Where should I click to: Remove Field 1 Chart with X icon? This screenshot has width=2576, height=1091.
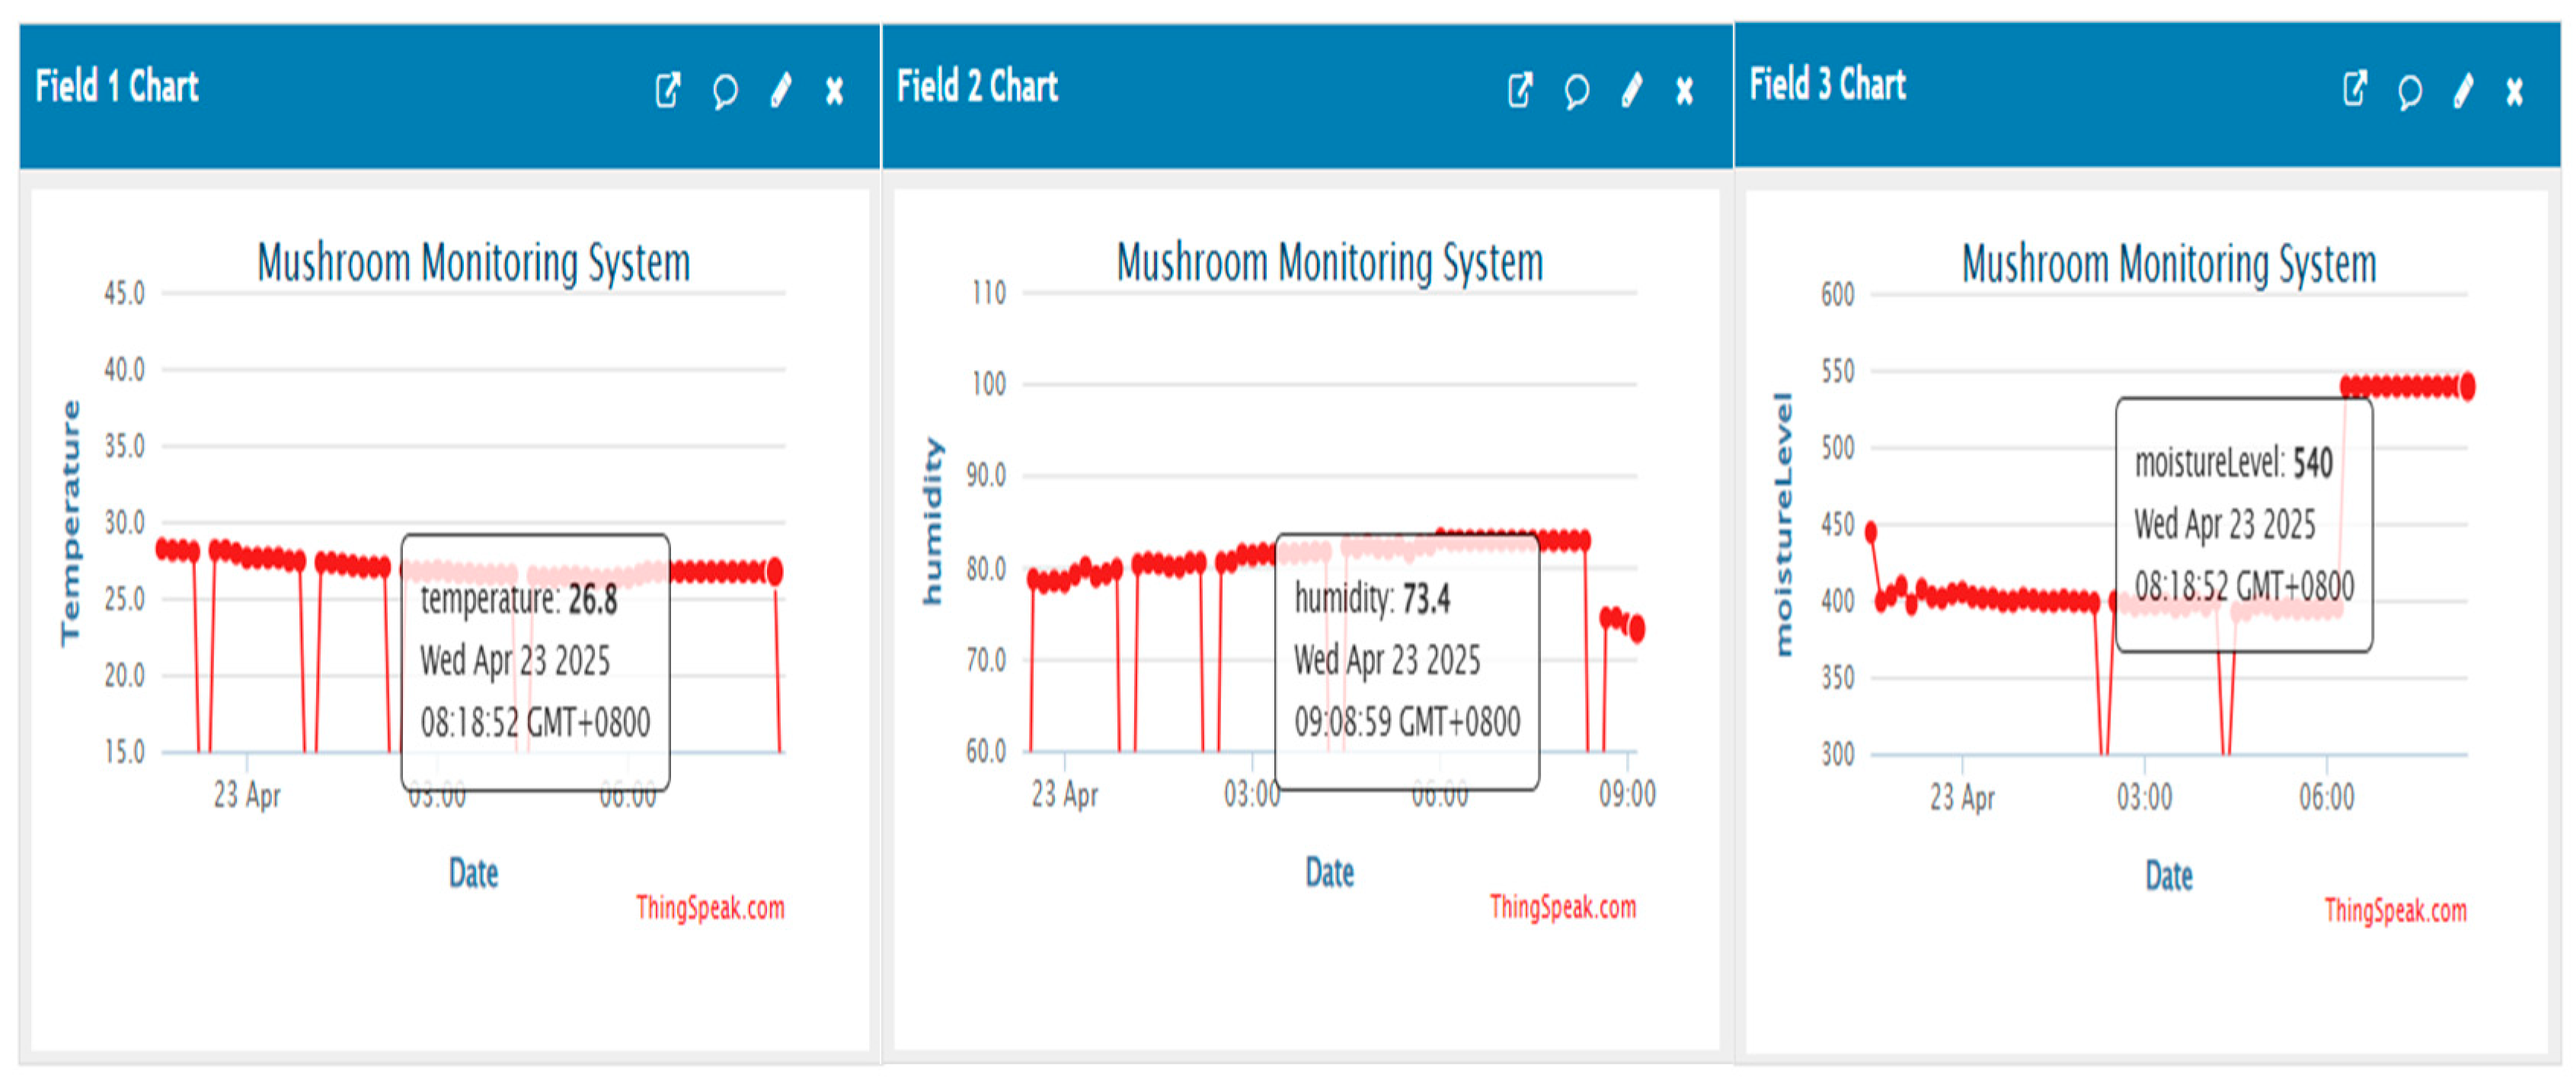click(834, 92)
